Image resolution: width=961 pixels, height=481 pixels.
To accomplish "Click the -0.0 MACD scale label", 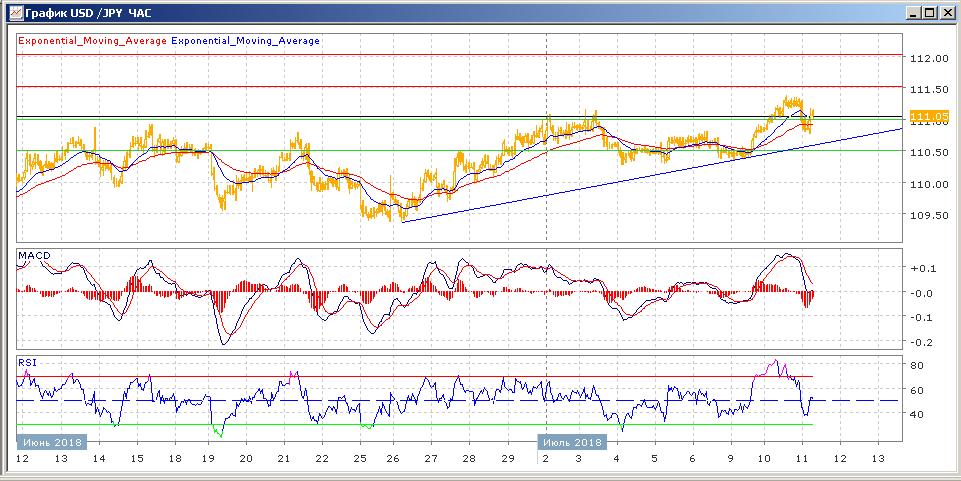I will tap(922, 293).
